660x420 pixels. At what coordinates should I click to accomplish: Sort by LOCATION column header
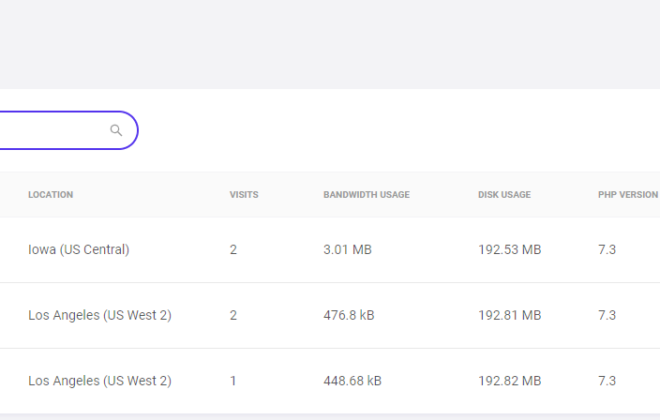point(51,195)
